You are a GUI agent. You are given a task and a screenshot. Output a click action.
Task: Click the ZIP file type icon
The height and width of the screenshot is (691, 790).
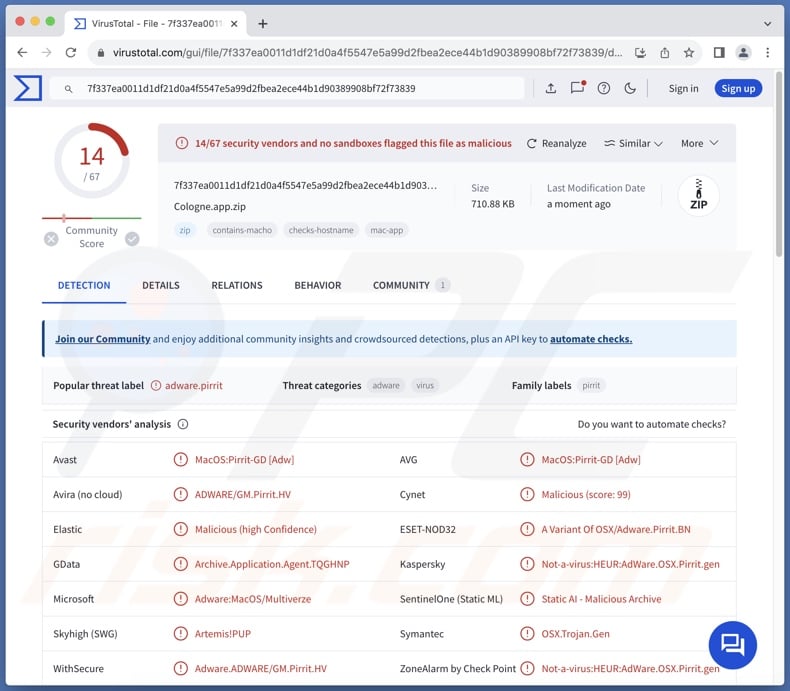click(698, 195)
